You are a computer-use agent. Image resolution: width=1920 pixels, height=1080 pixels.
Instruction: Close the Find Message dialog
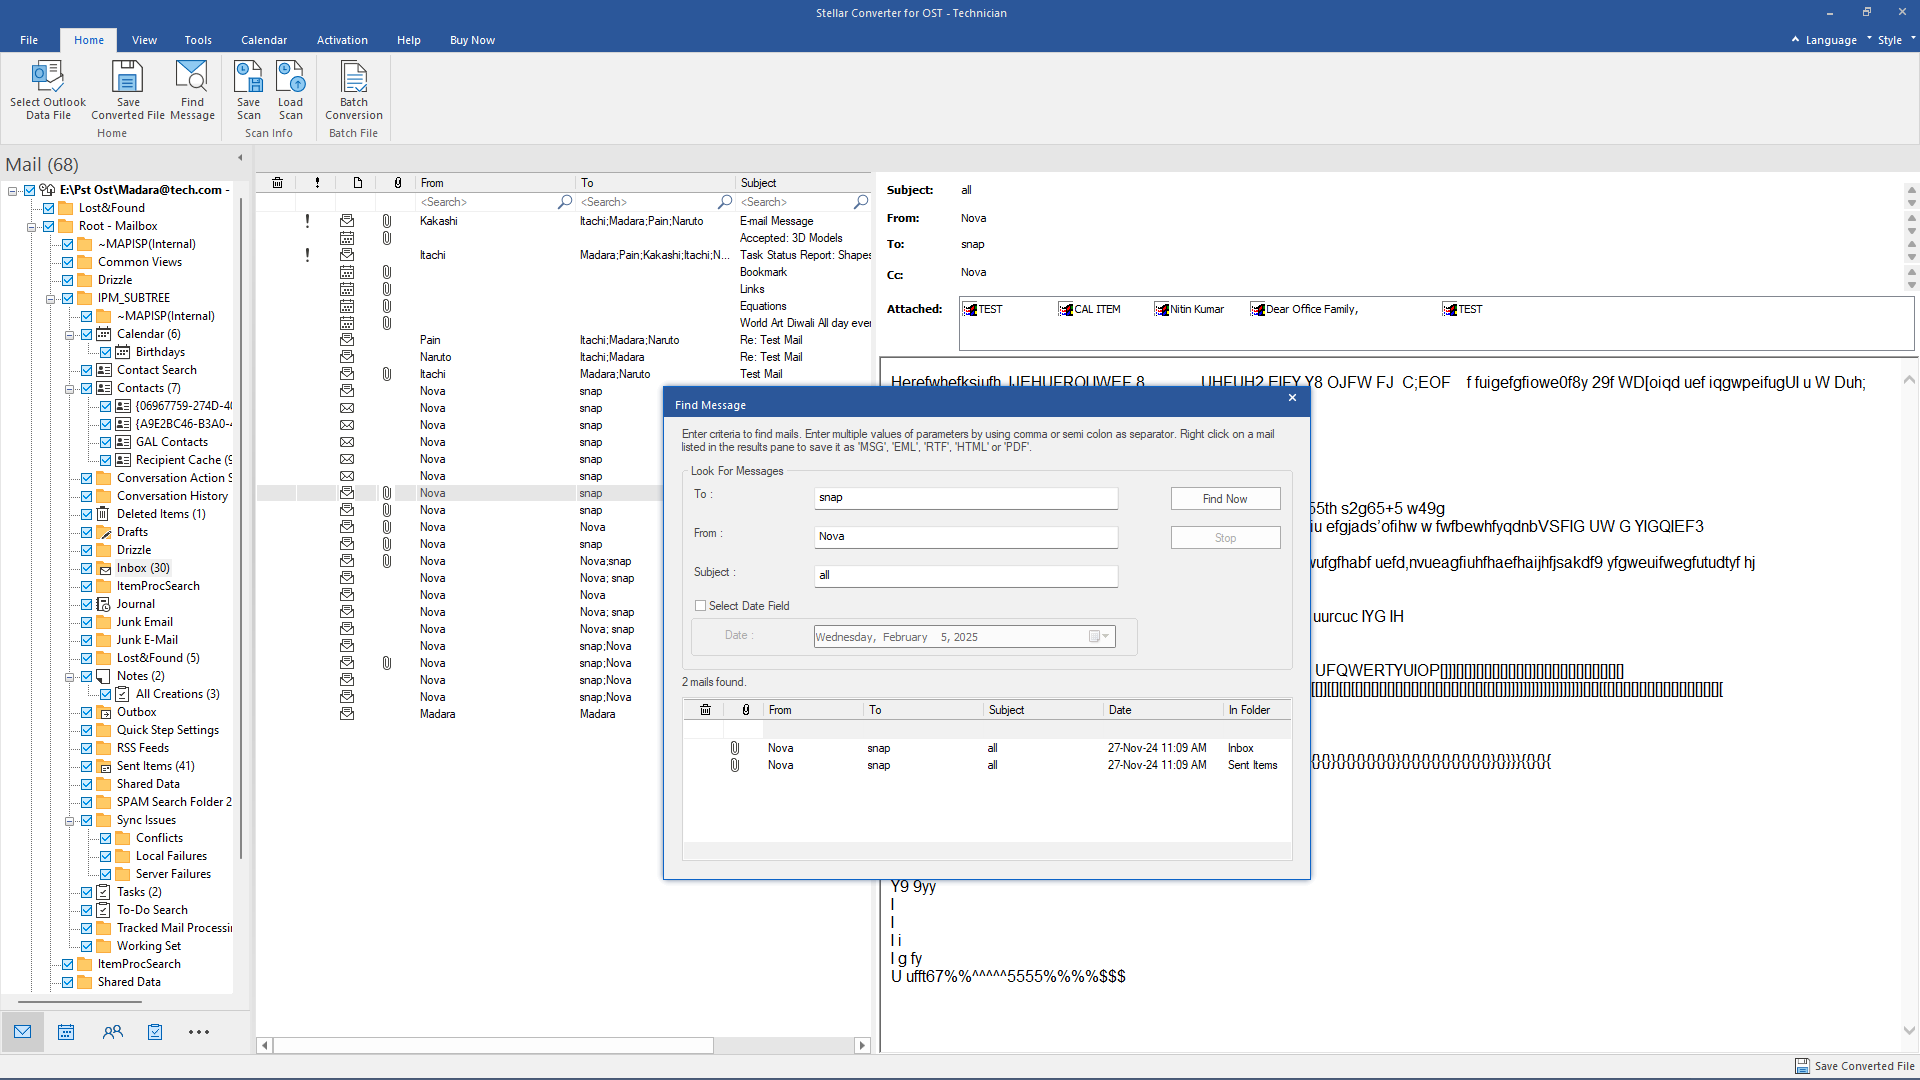pos(1292,398)
